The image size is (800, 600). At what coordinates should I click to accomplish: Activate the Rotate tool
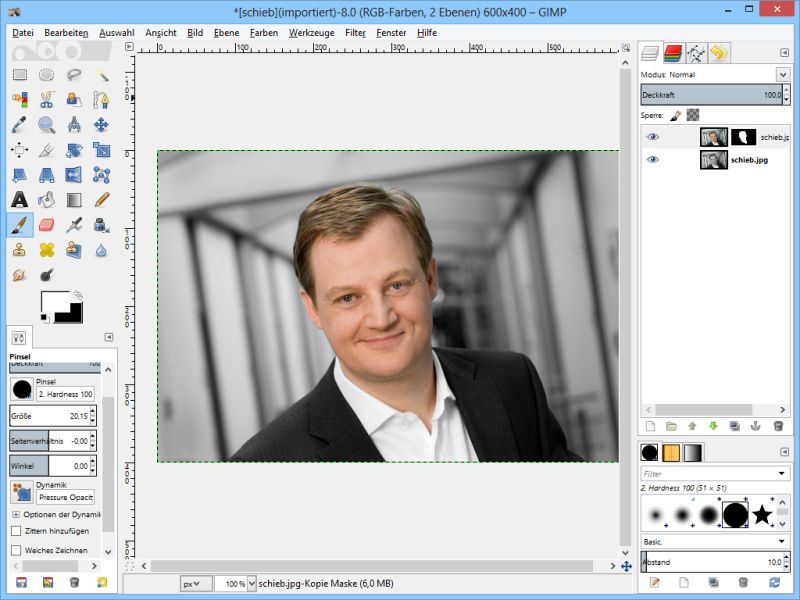(74, 150)
